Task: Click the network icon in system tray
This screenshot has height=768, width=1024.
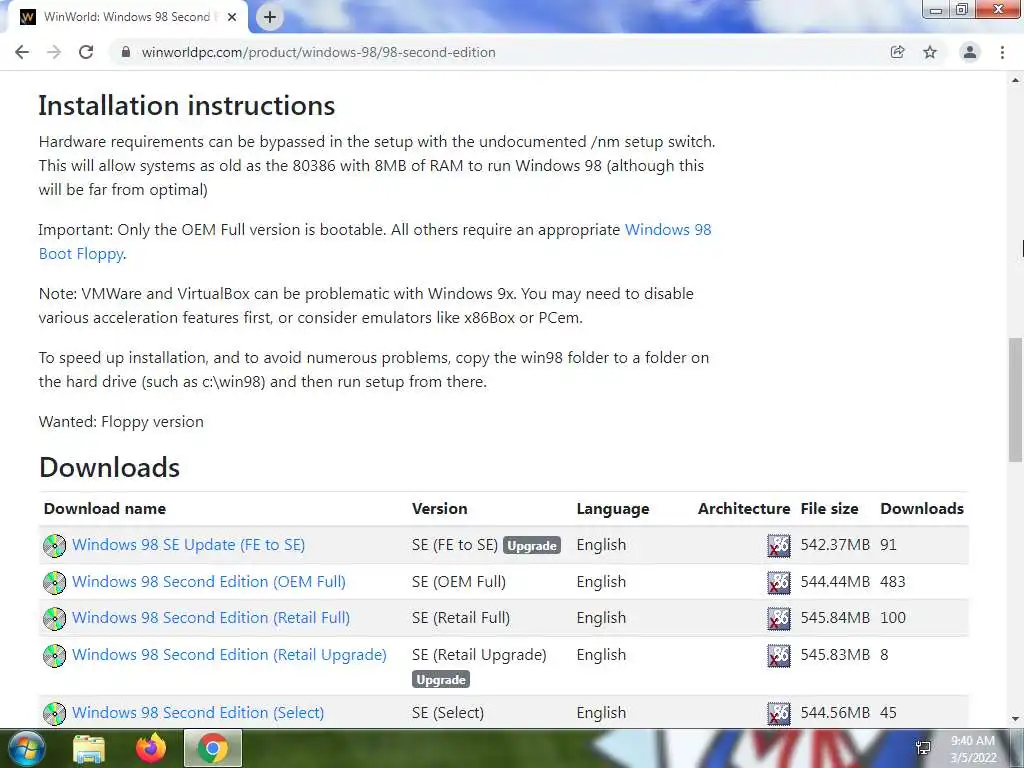Action: click(923, 748)
